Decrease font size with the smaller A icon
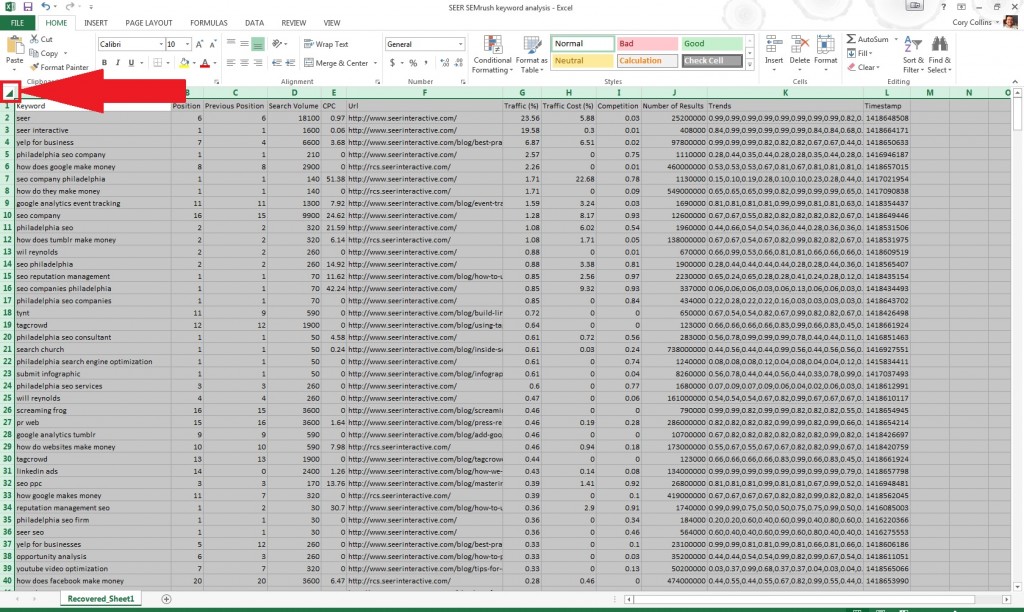The width and height of the screenshot is (1024, 612). coord(212,44)
